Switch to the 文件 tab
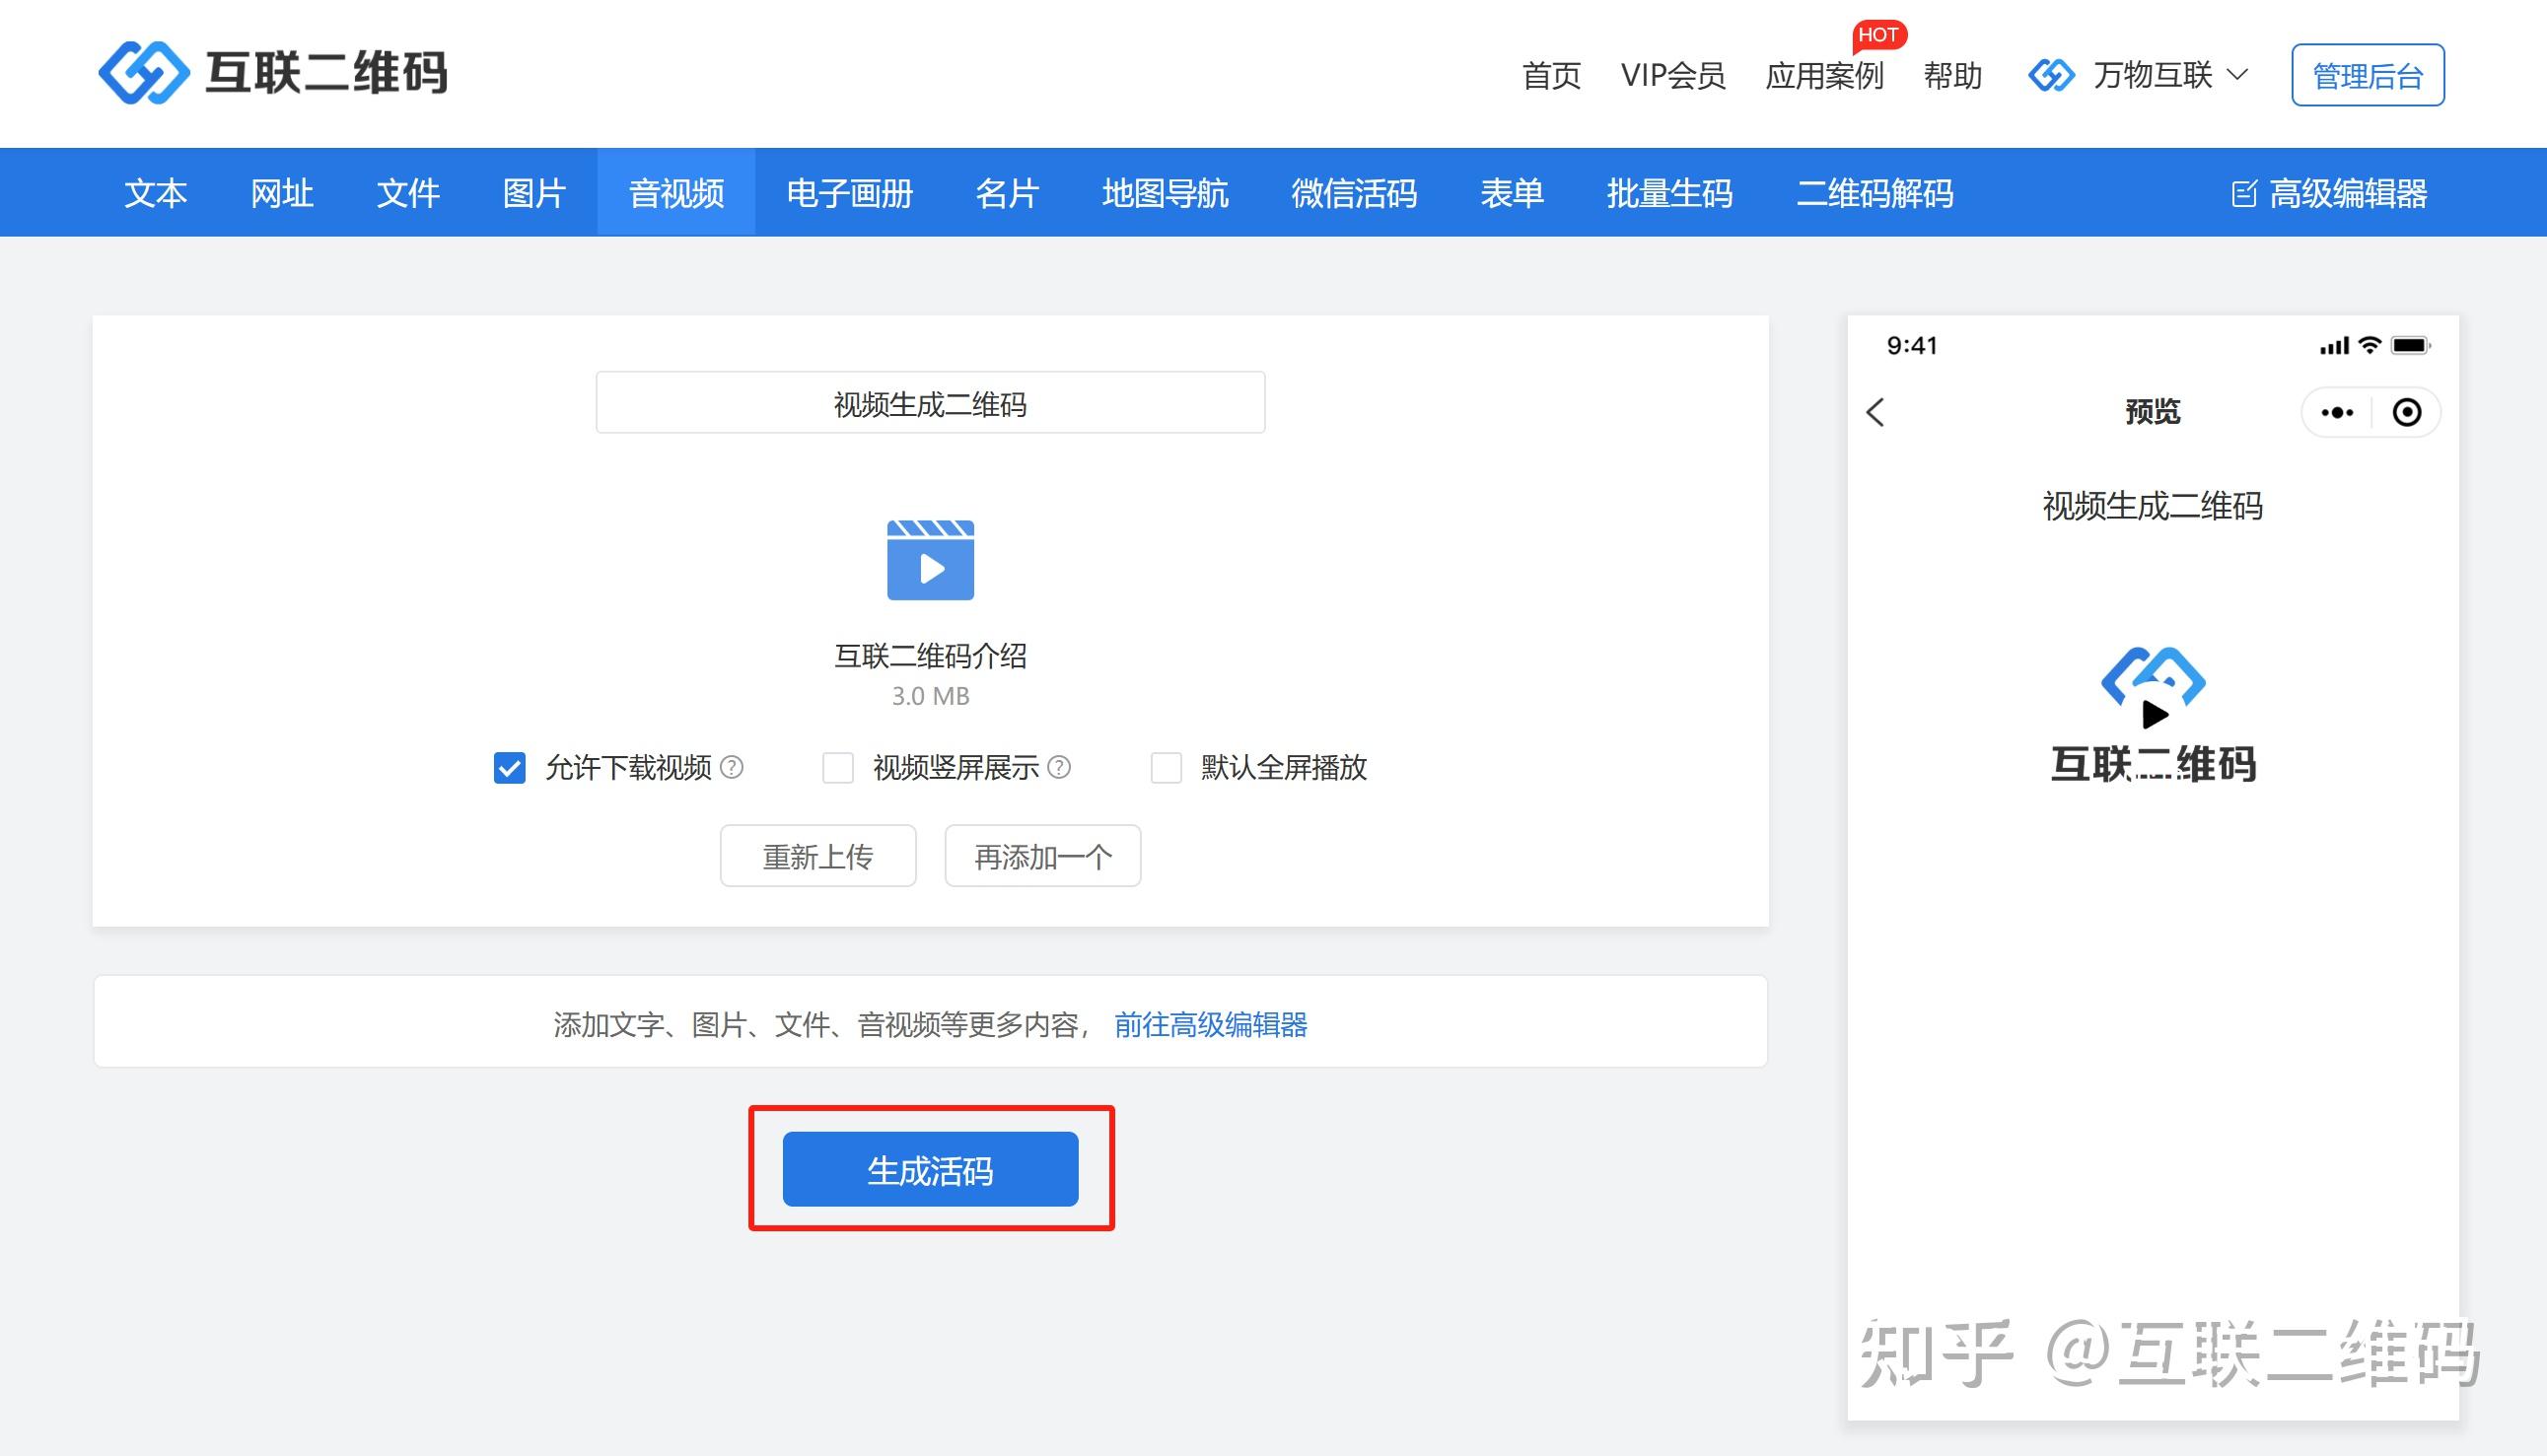2547x1456 pixels. point(408,193)
